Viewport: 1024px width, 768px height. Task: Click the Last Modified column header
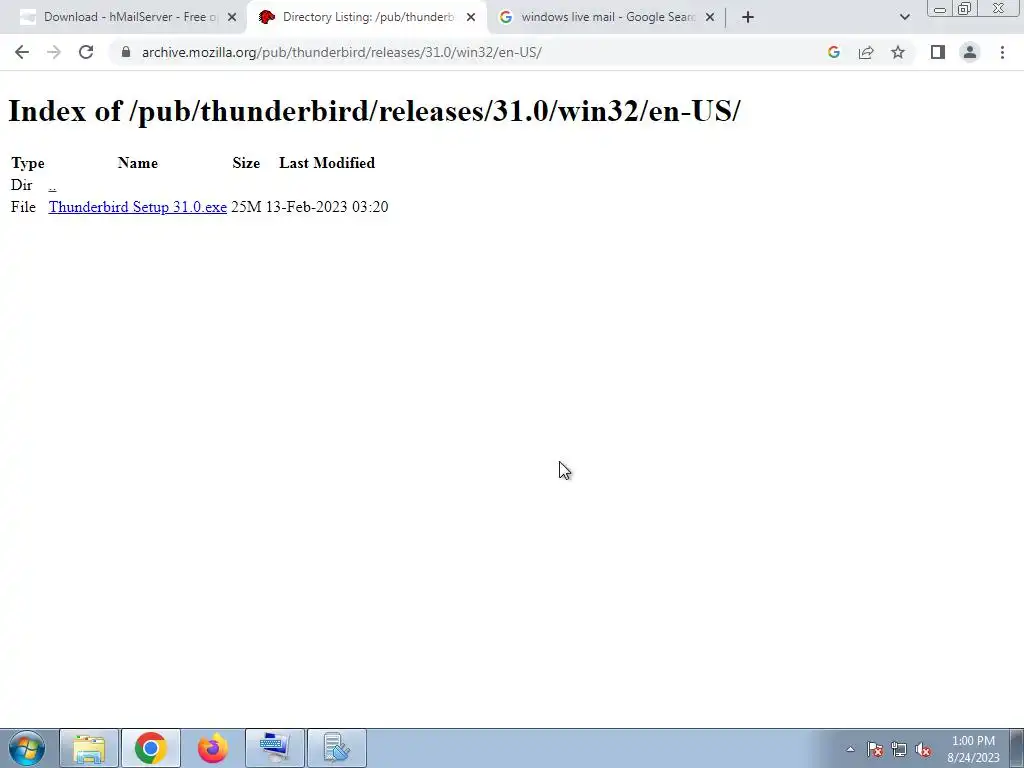click(327, 163)
